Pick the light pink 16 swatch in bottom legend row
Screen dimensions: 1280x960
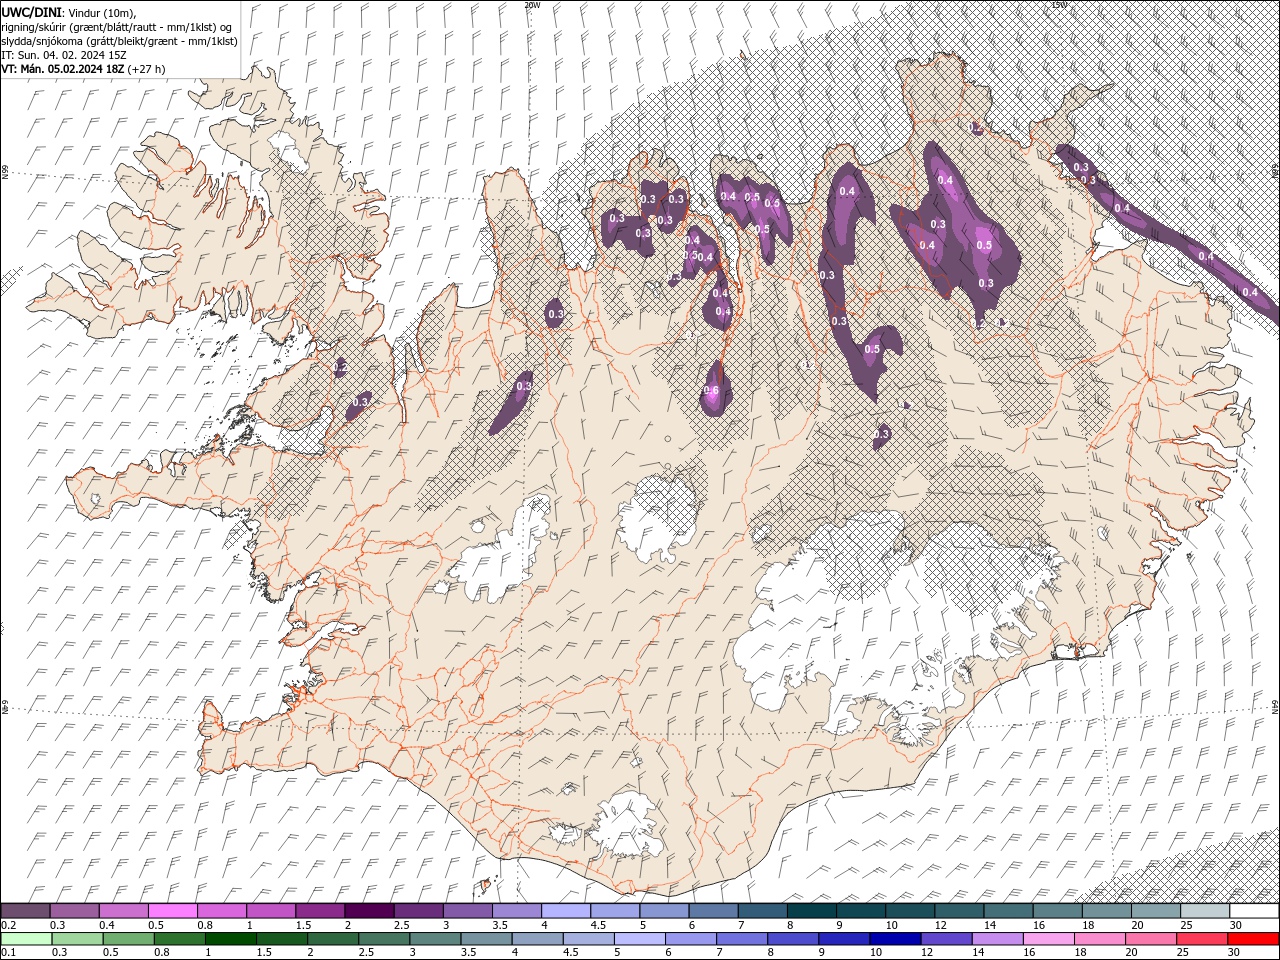pyautogui.click(x=1049, y=938)
